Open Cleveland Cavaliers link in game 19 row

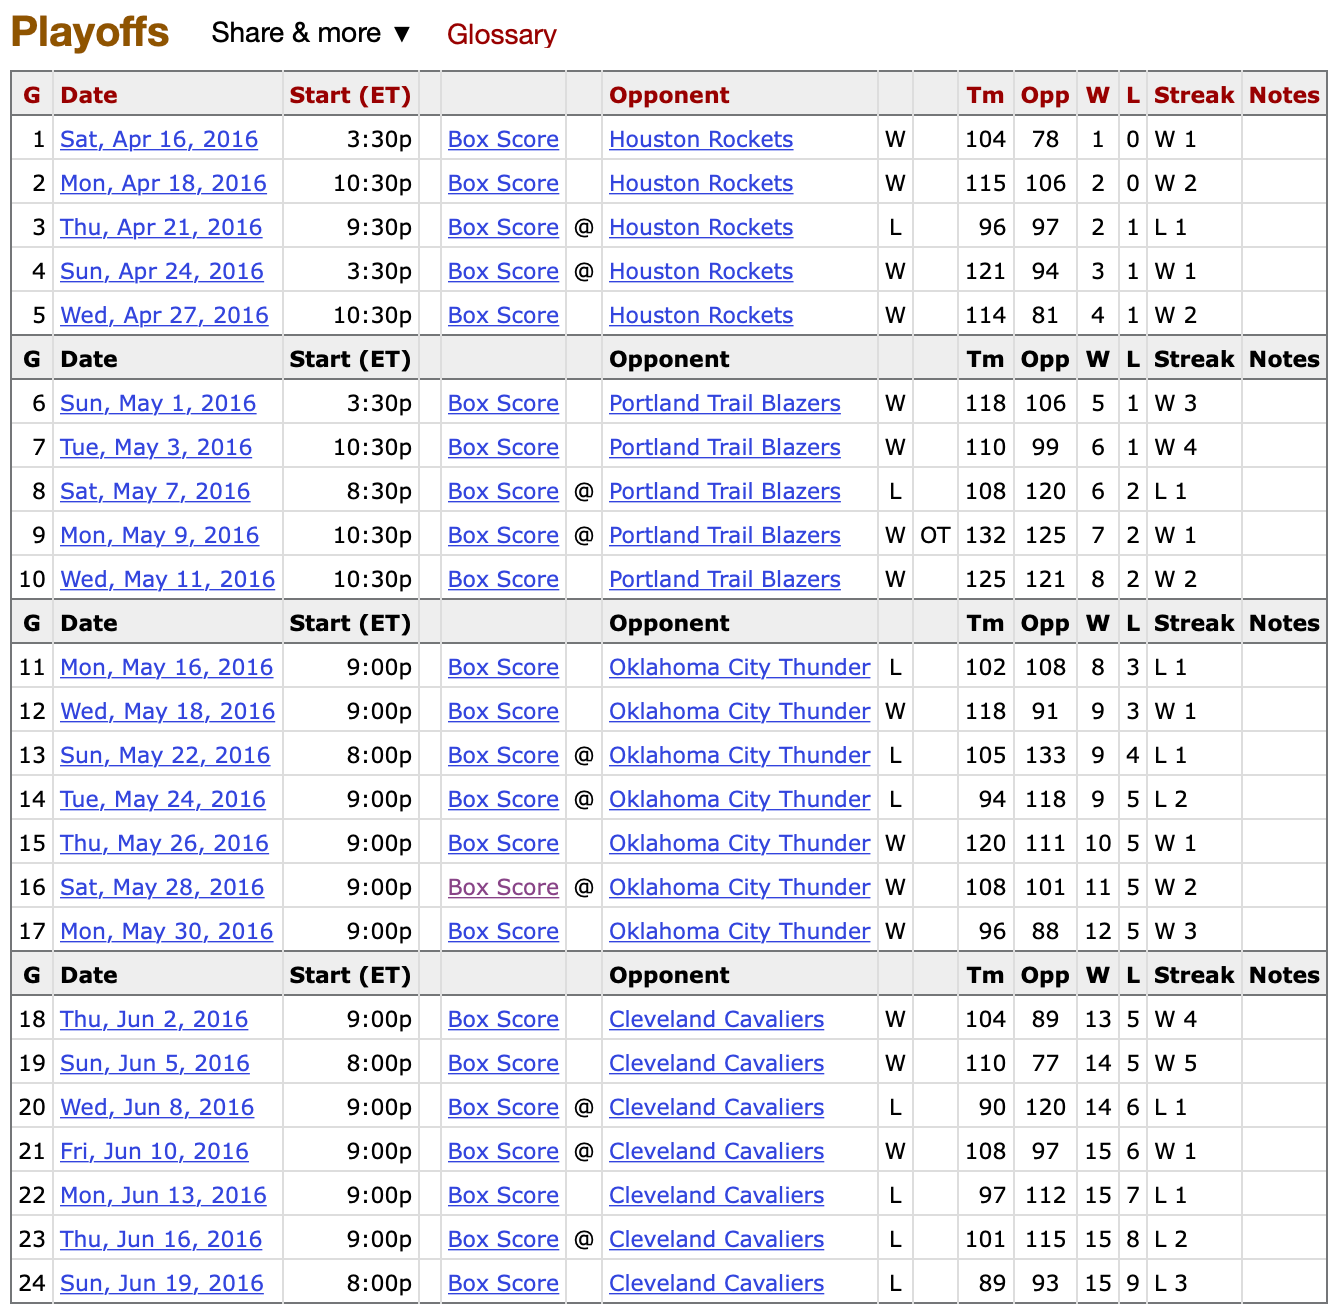[716, 1063]
